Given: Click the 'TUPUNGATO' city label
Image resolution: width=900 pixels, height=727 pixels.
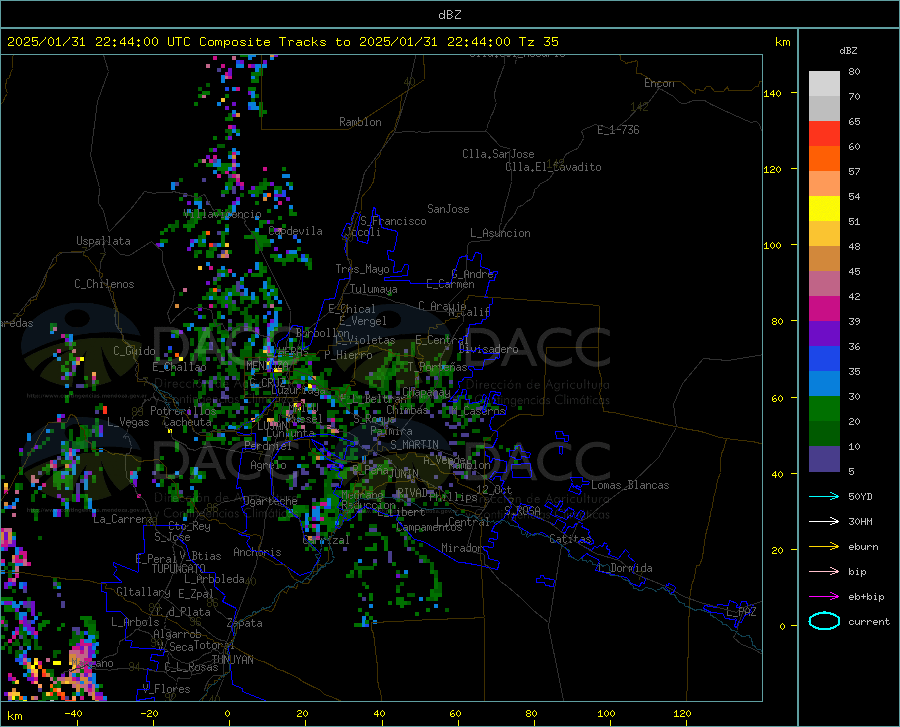Looking at the screenshot, I should click(x=179, y=569).
